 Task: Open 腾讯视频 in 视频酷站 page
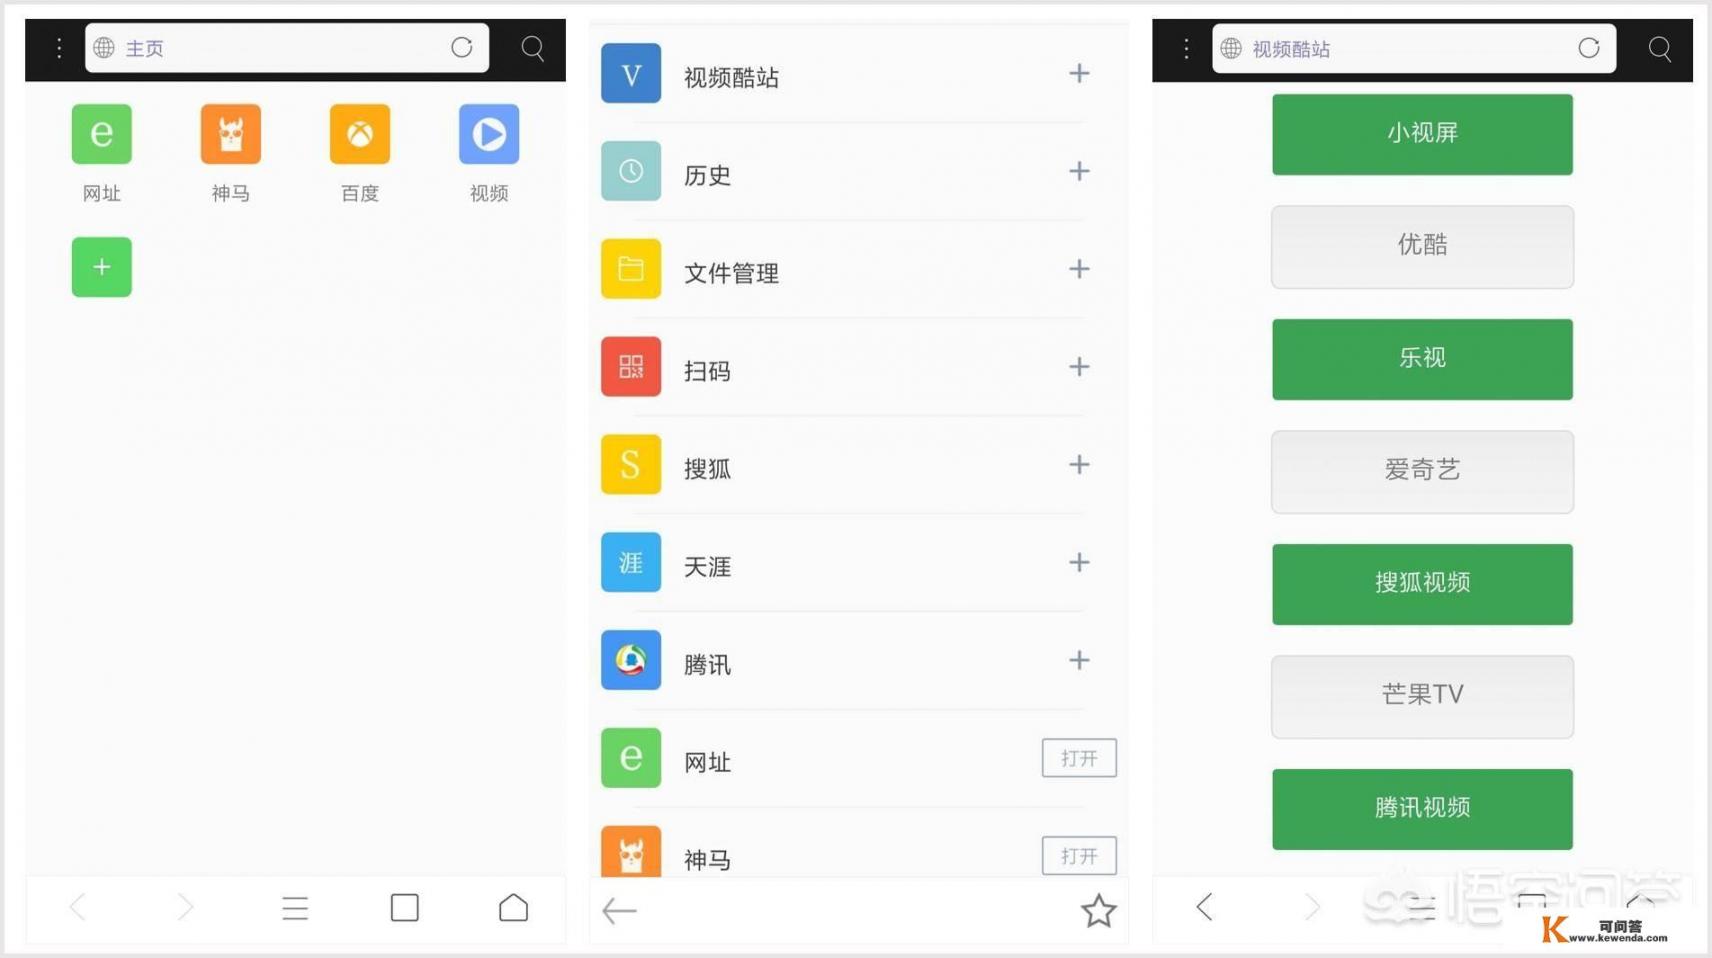(1422, 809)
